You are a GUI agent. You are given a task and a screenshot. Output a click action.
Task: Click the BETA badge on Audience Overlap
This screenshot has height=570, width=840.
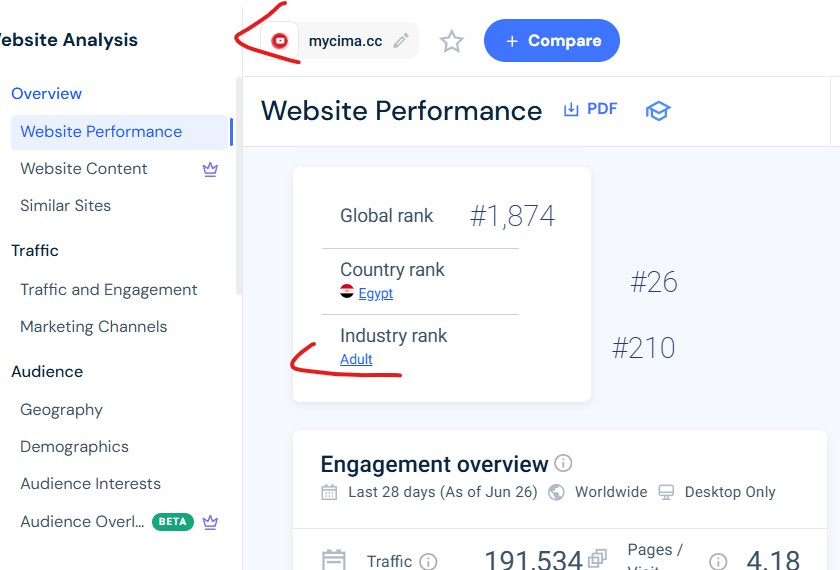tap(172, 522)
